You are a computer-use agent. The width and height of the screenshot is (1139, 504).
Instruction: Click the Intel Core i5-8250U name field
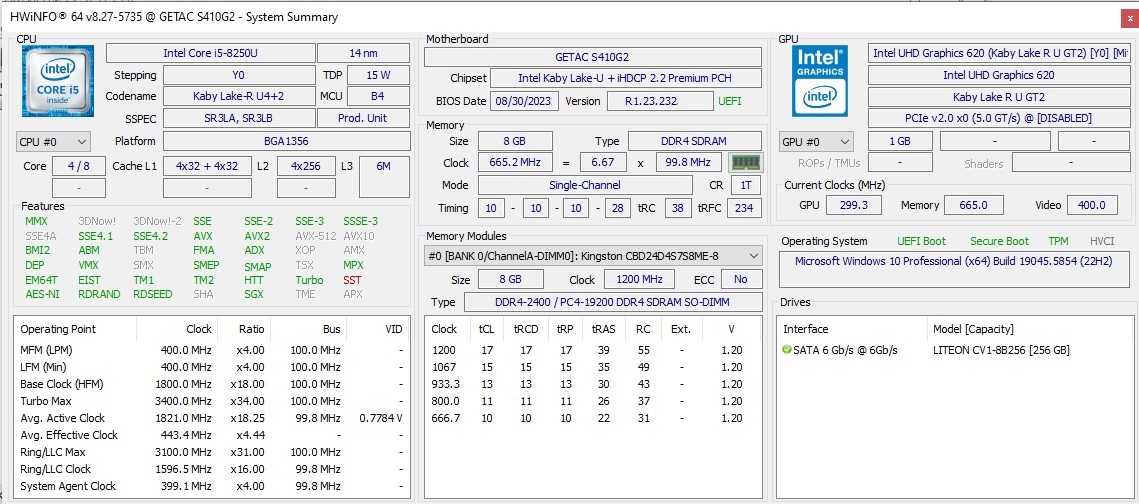pos(211,53)
